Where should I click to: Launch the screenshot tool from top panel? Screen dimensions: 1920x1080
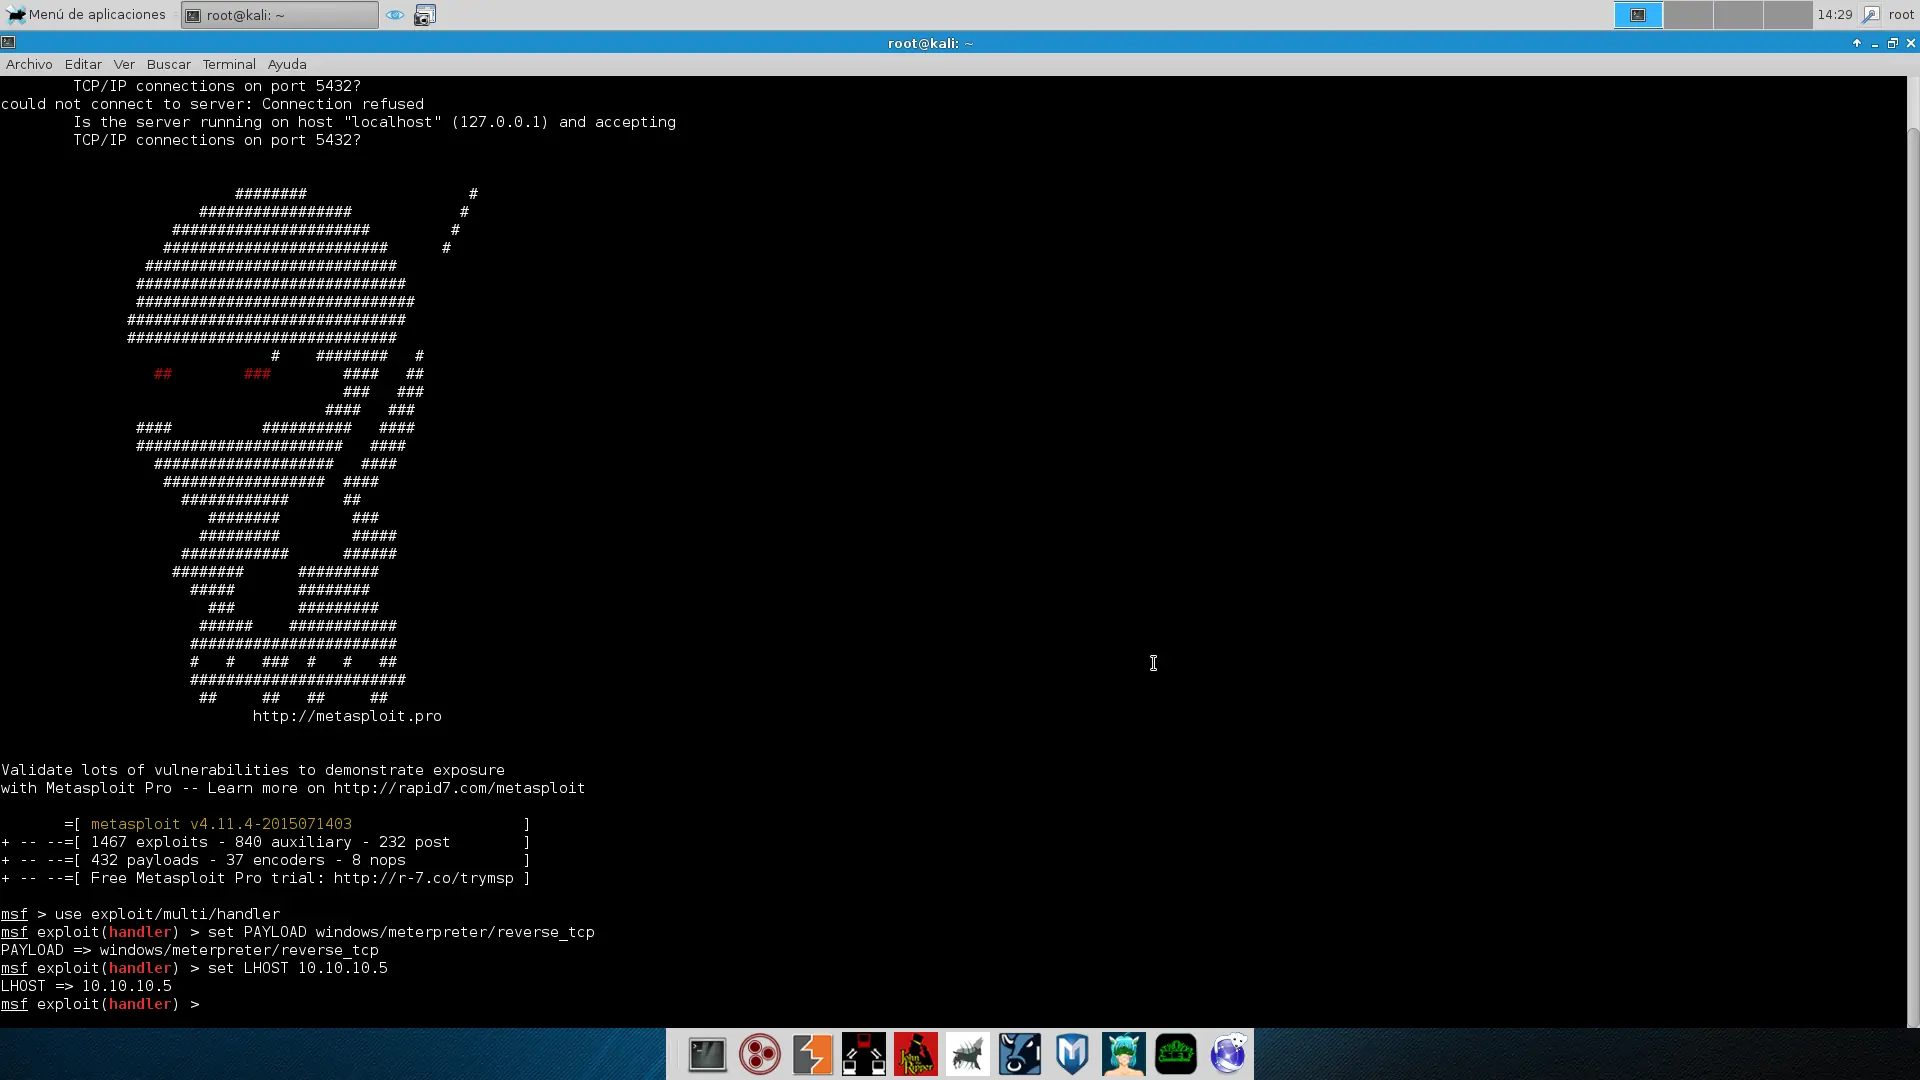pos(425,15)
